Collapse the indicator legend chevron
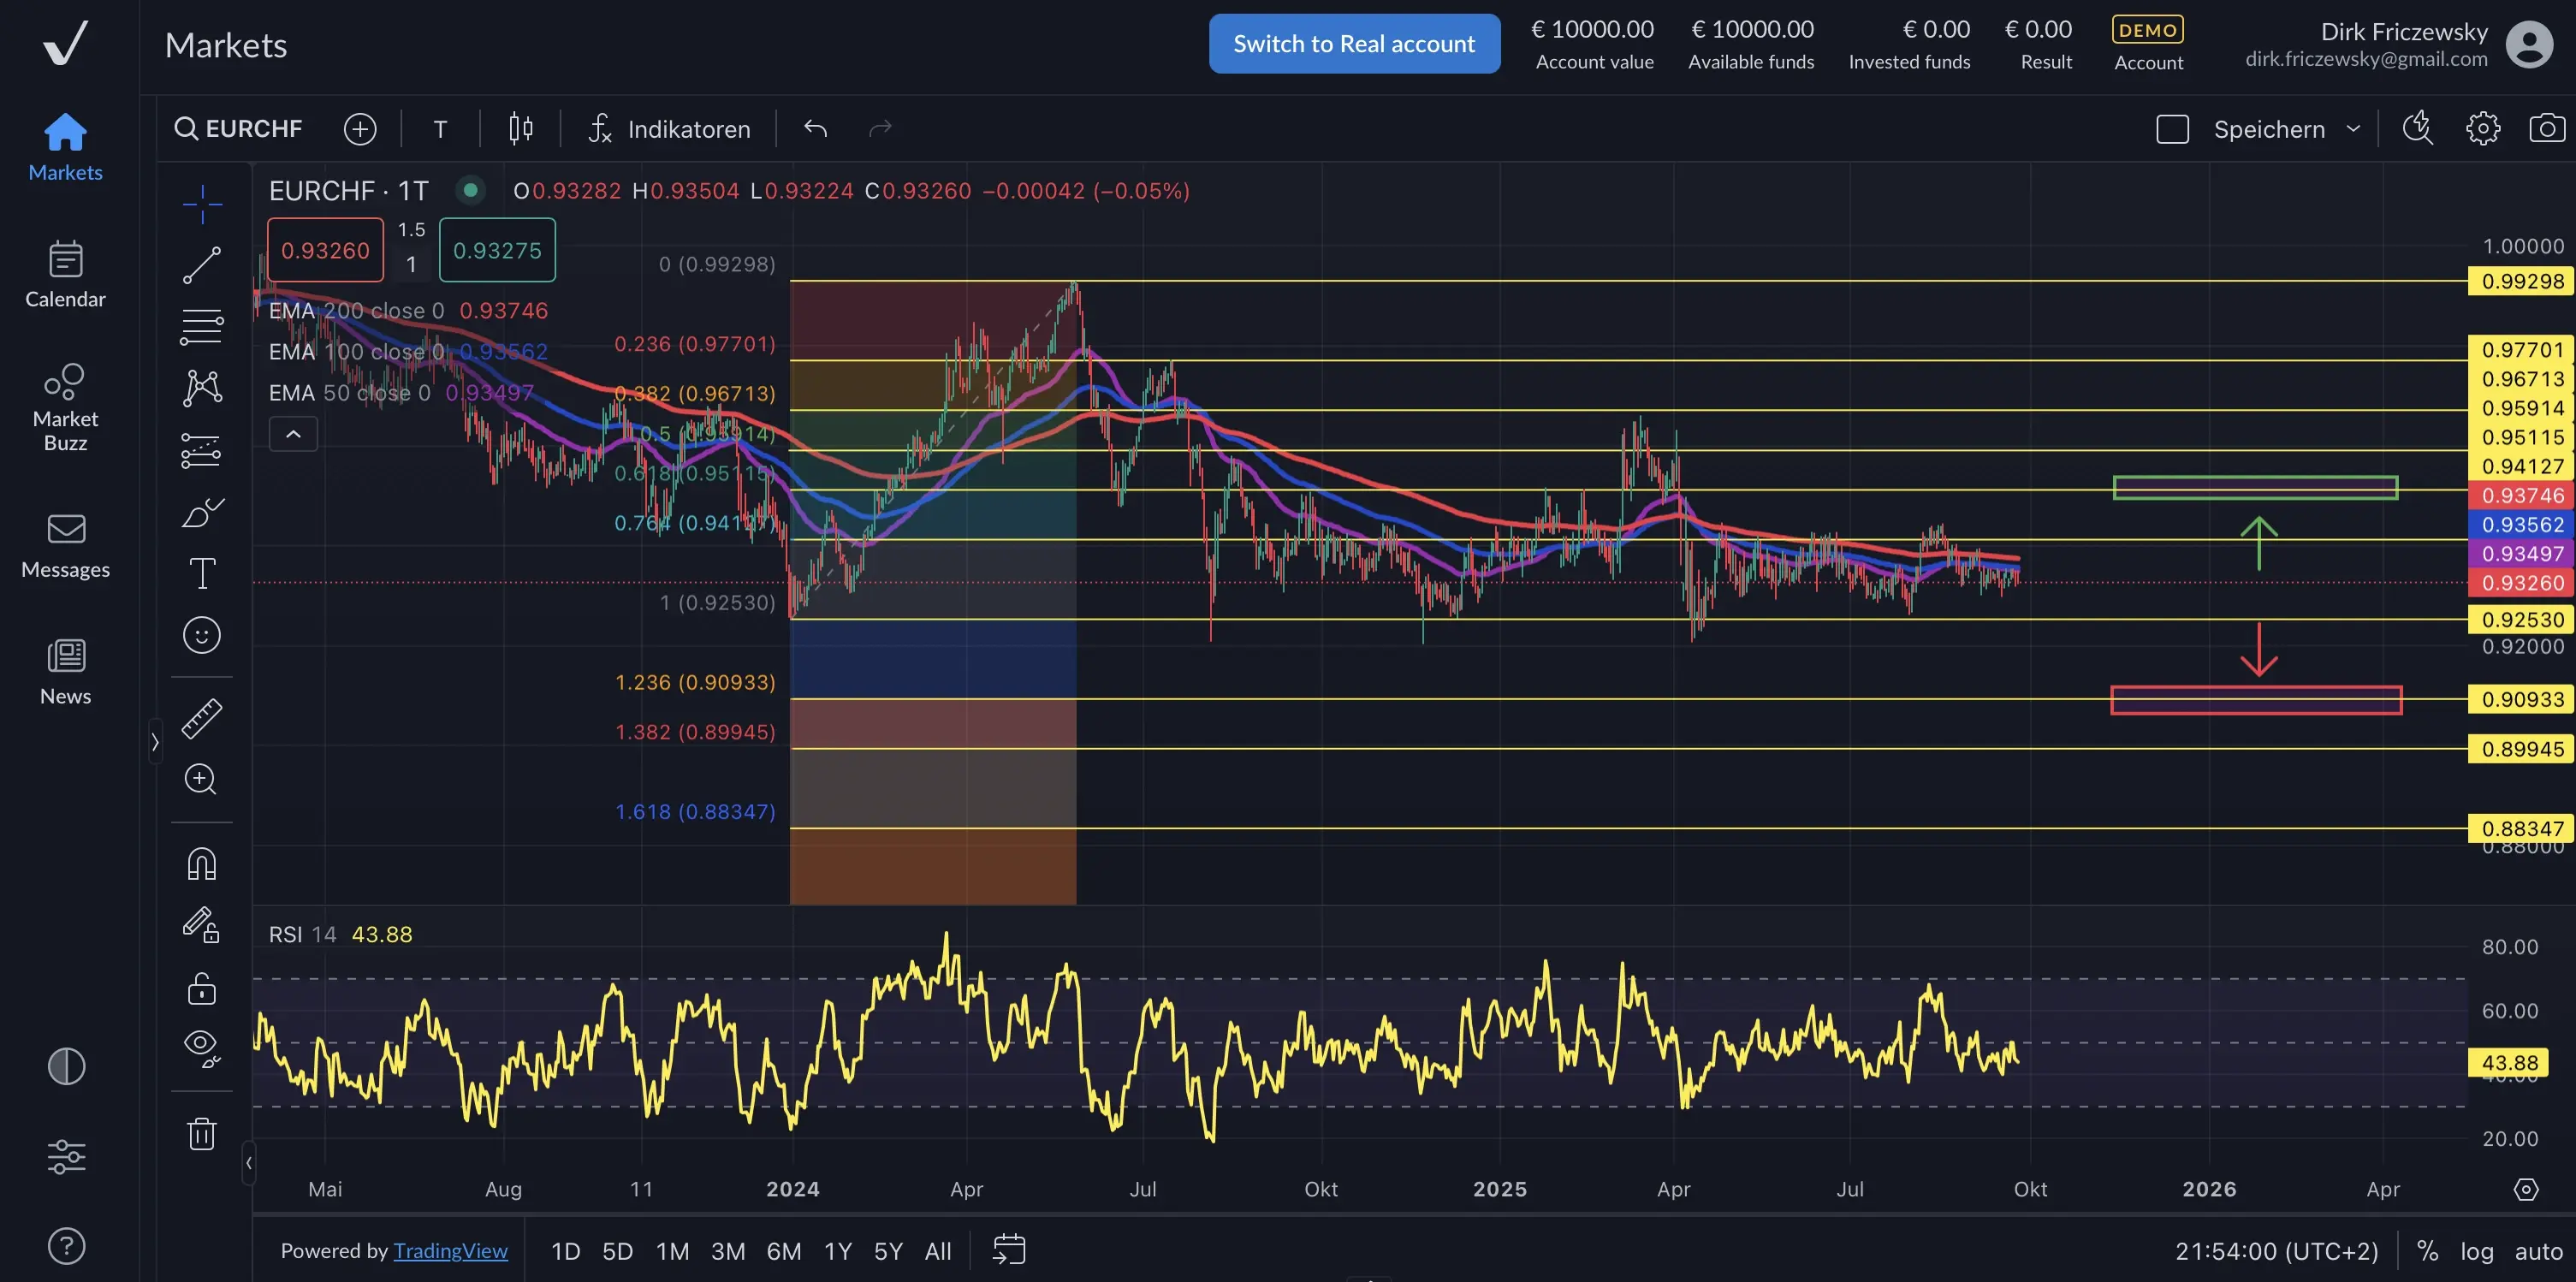This screenshot has width=2576, height=1282. [293, 434]
